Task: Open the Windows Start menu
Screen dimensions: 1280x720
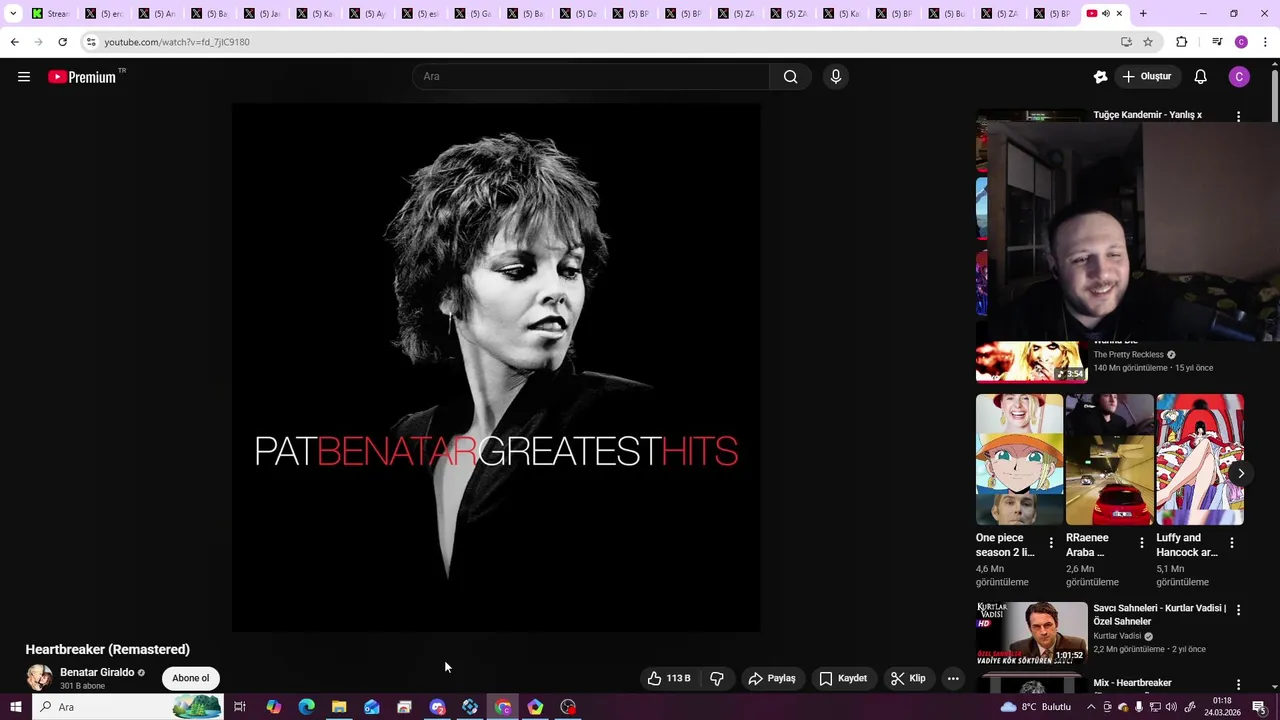Action: pyautogui.click(x=15, y=707)
